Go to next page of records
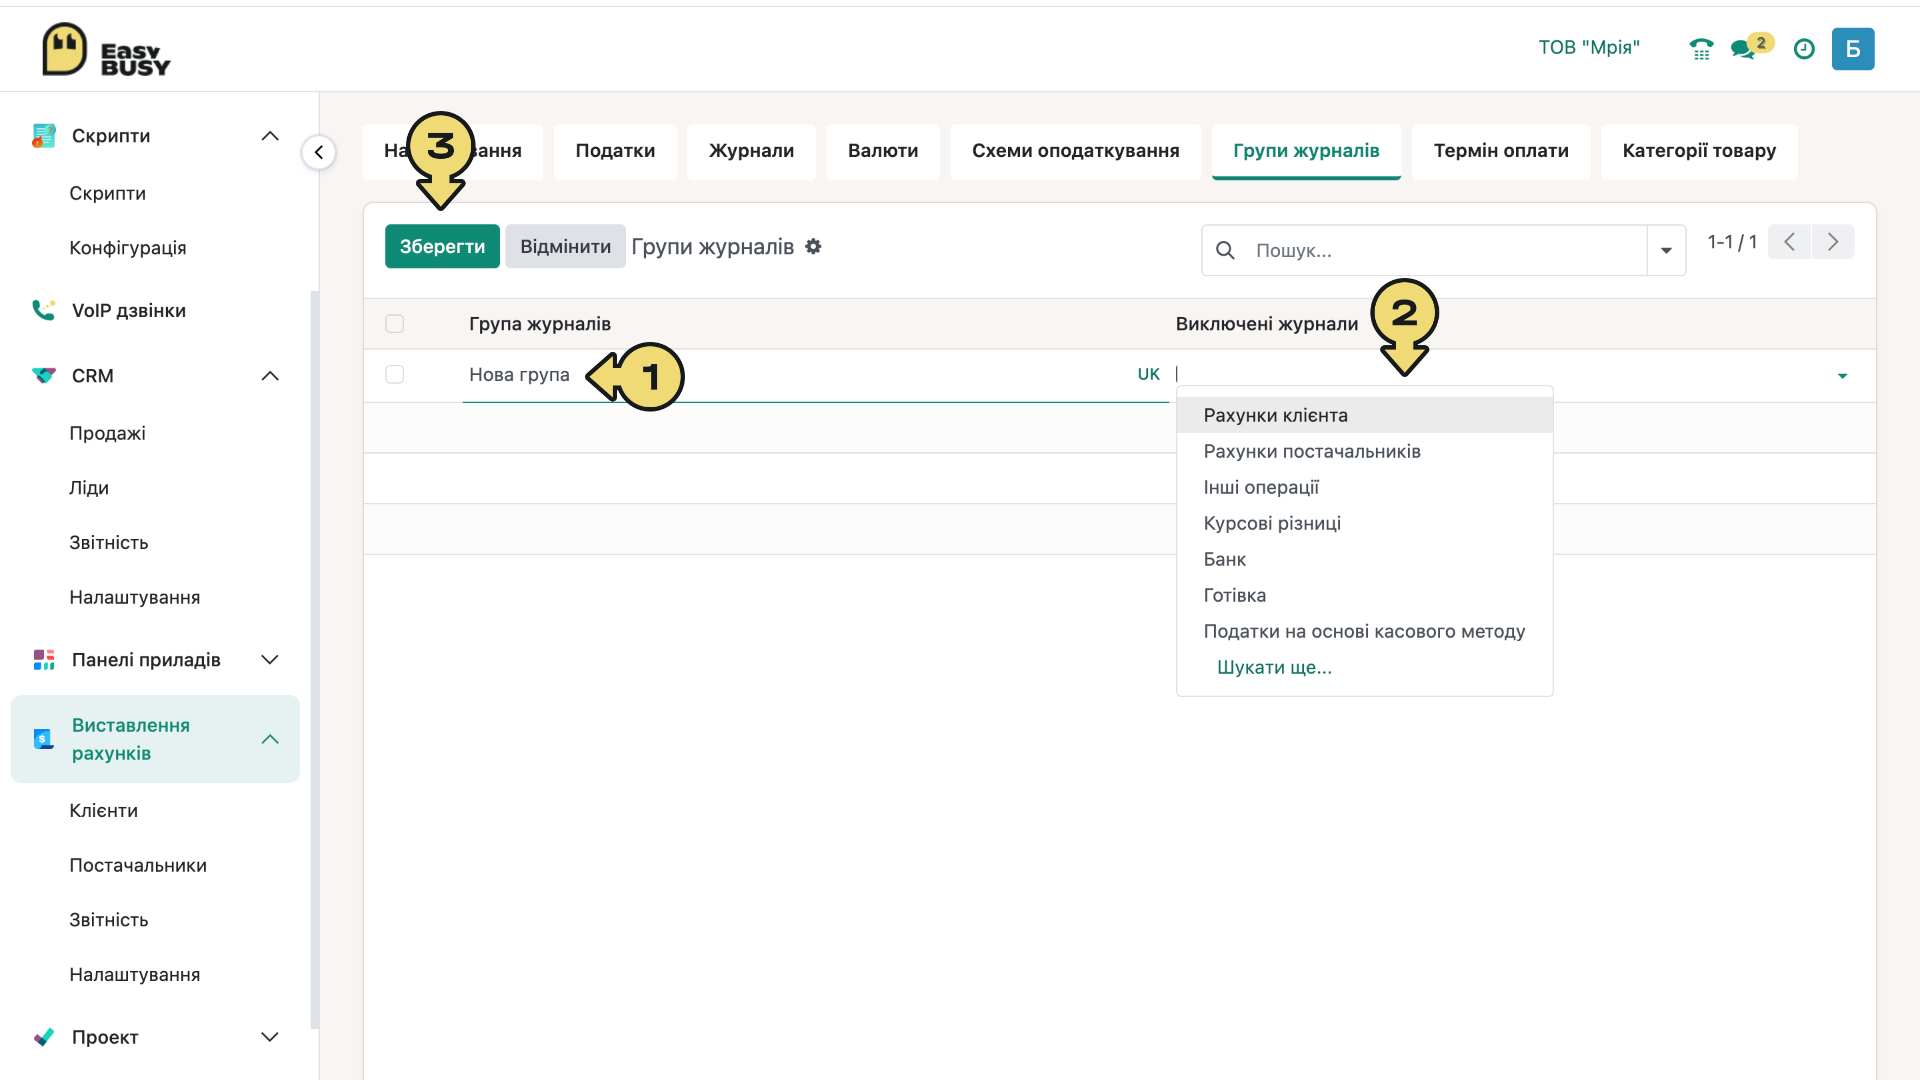The width and height of the screenshot is (1920, 1080). pos(1833,242)
